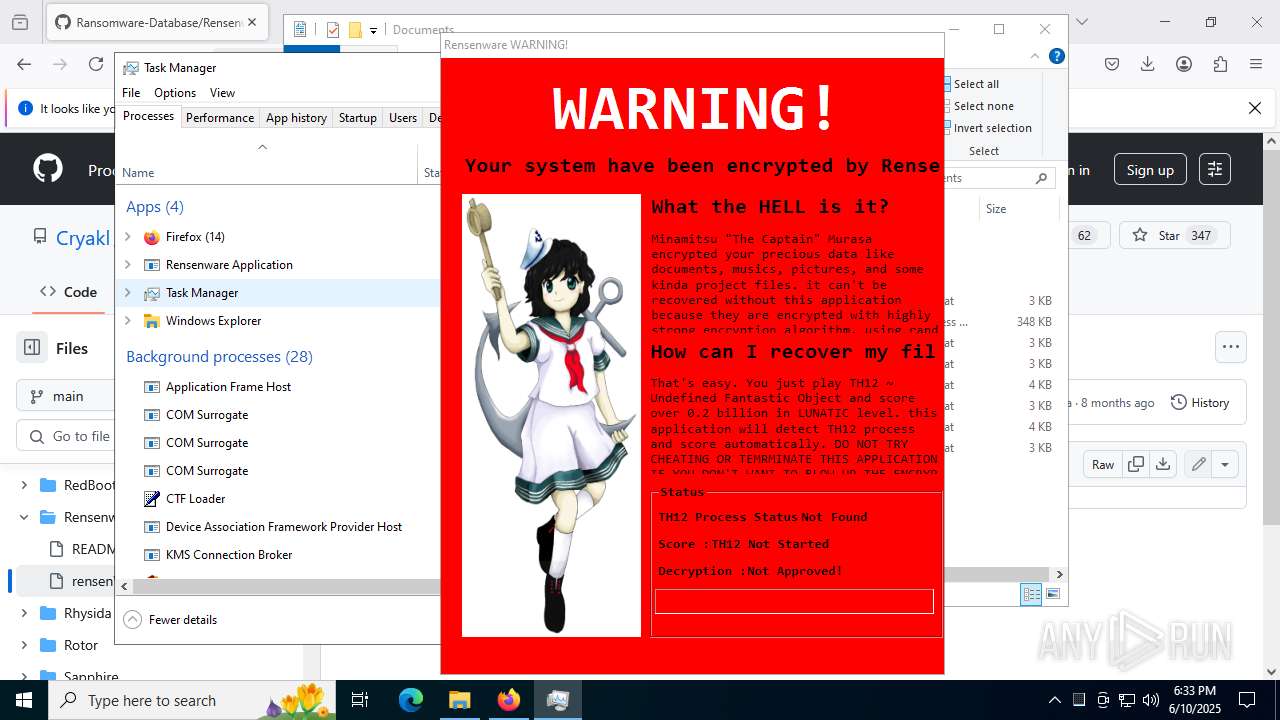Open the three-dot more options button

point(1231,347)
